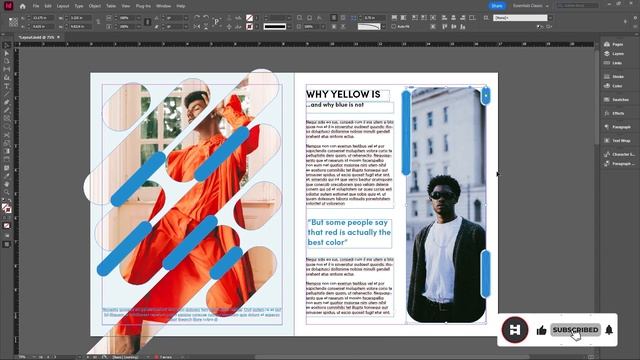Click the X position input field
This screenshot has width=640, height=360.
coord(42,18)
